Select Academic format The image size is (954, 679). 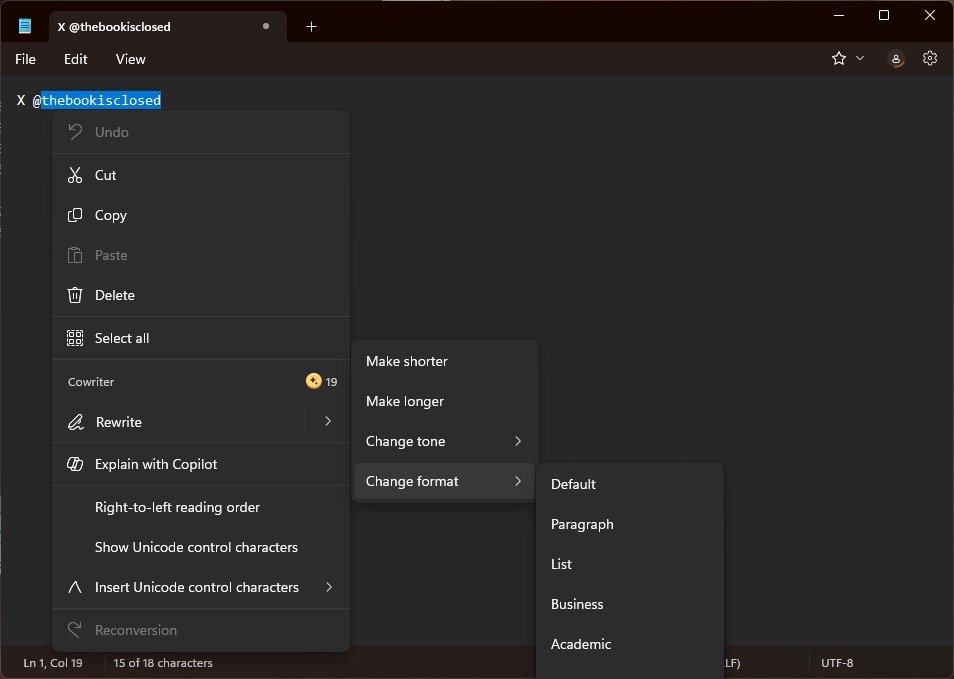click(630, 644)
